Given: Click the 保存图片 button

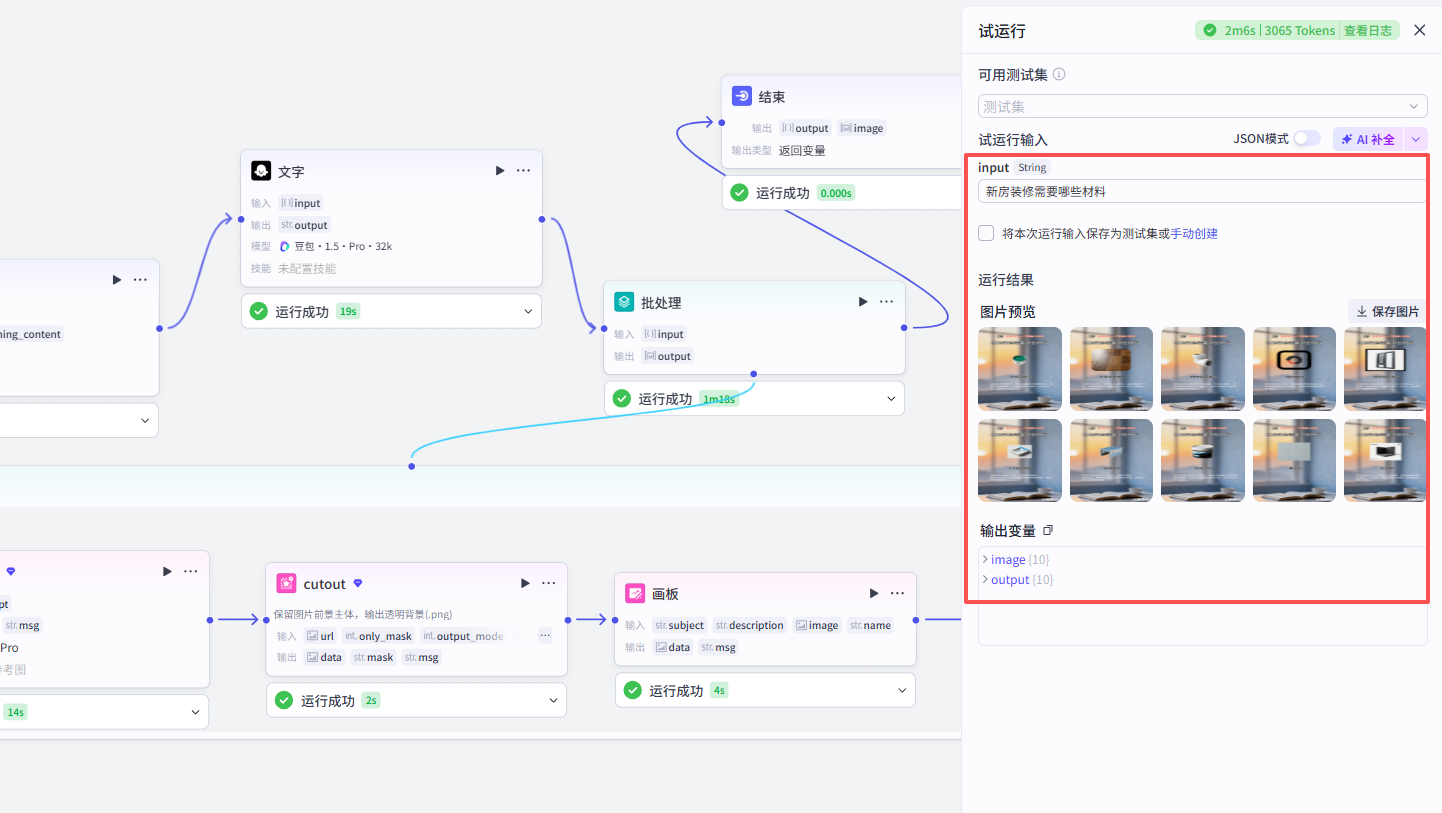Looking at the screenshot, I should (x=1386, y=311).
